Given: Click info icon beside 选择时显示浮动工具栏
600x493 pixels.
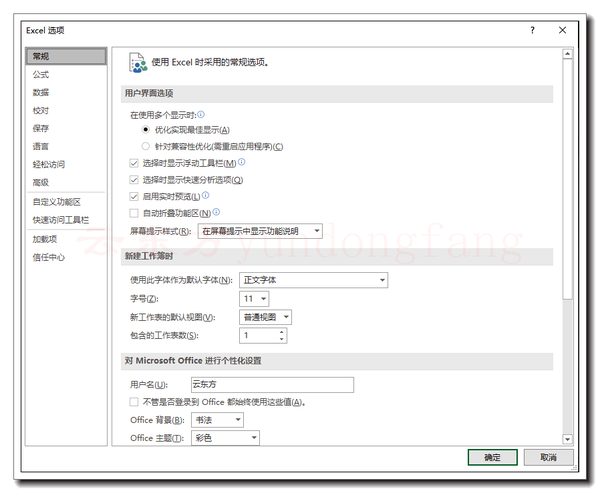Looking at the screenshot, I should [241, 162].
